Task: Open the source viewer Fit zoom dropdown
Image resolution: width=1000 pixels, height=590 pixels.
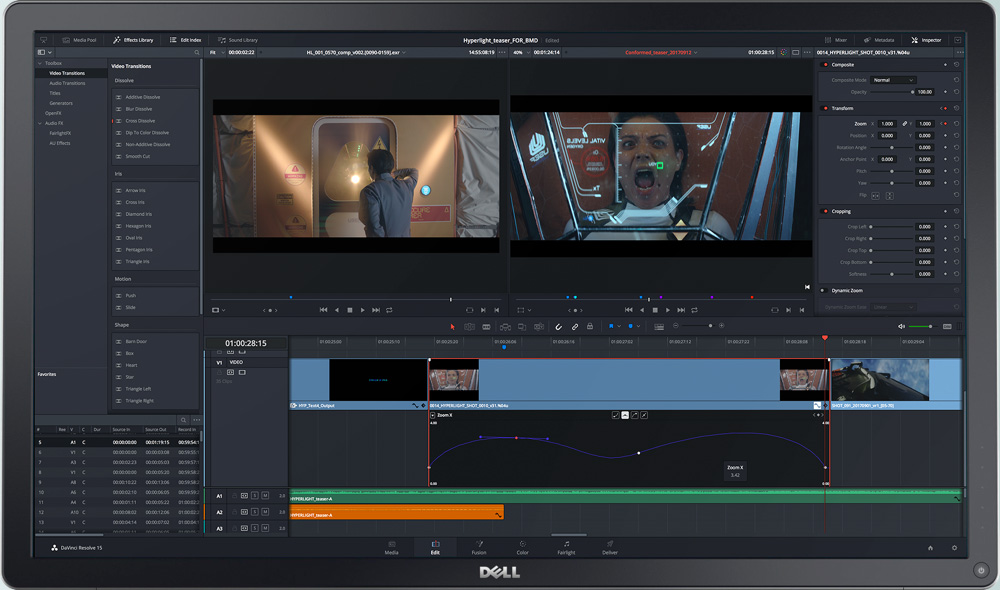Action: pos(217,52)
